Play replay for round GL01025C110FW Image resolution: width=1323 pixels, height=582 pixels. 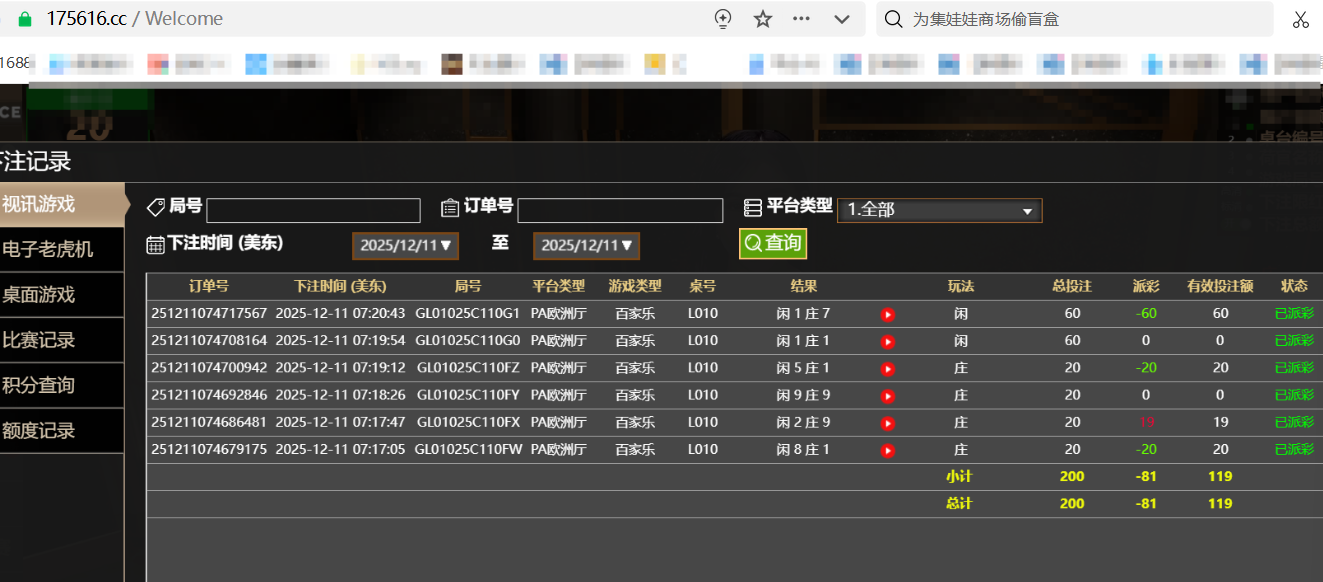click(x=887, y=450)
